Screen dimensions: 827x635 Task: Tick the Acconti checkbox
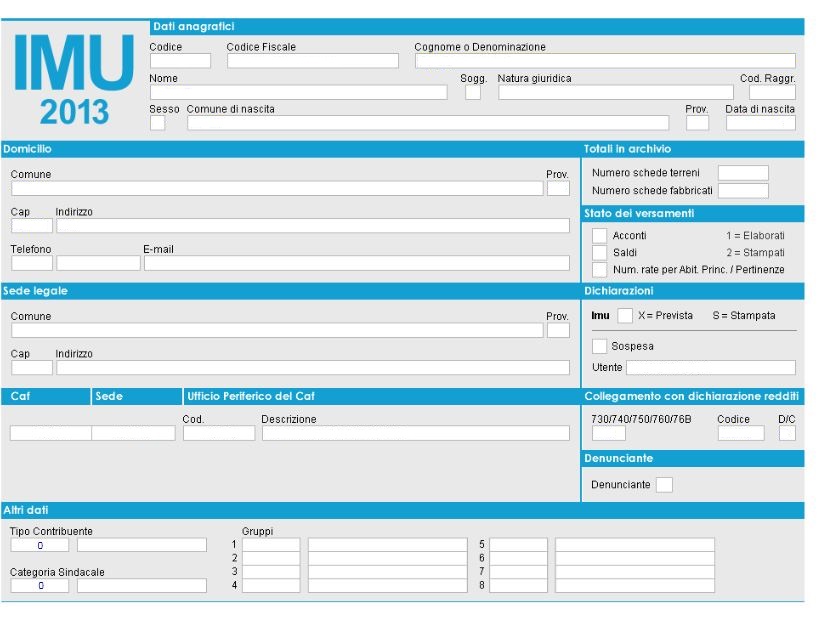click(x=599, y=236)
